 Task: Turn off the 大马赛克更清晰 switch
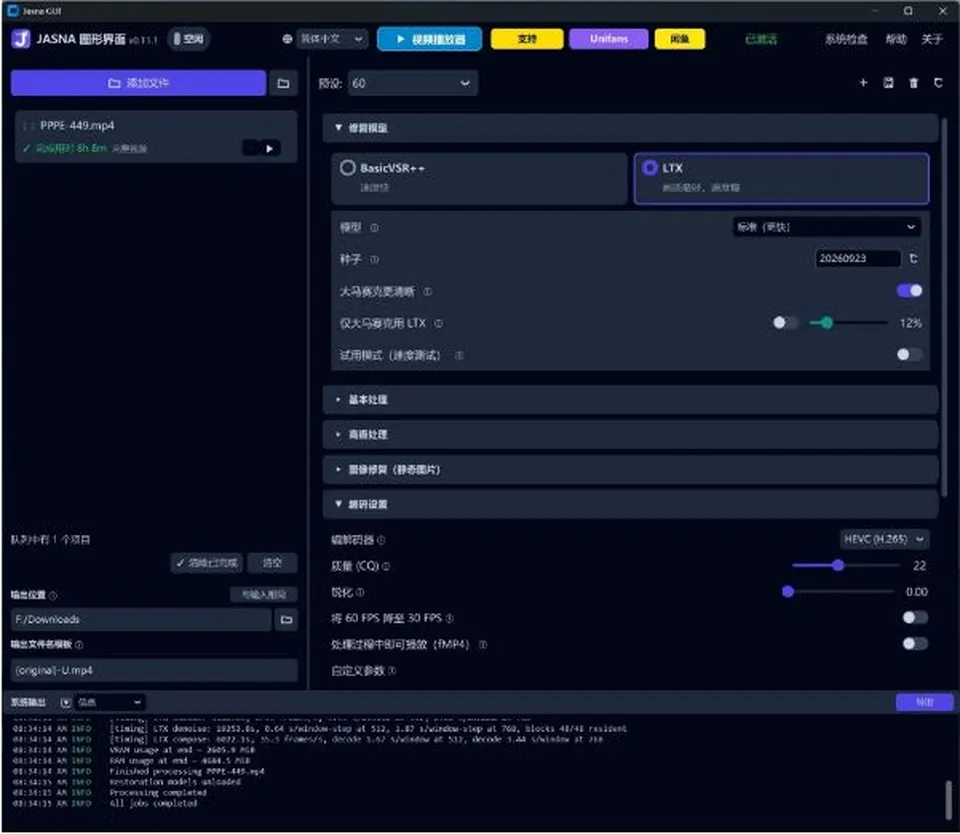pyautogui.click(x=909, y=291)
